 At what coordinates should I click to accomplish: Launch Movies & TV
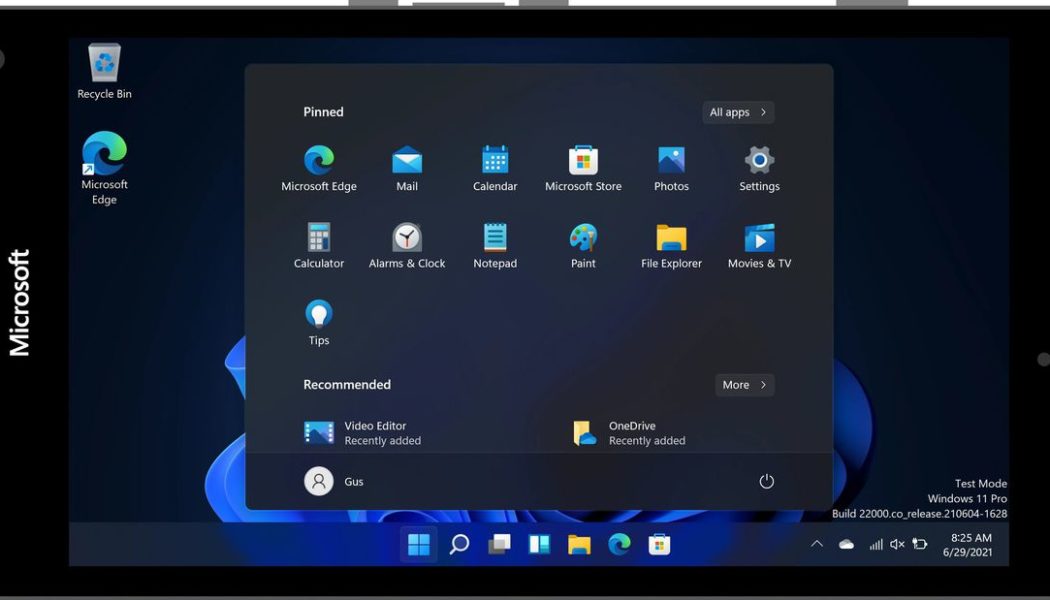pos(758,240)
